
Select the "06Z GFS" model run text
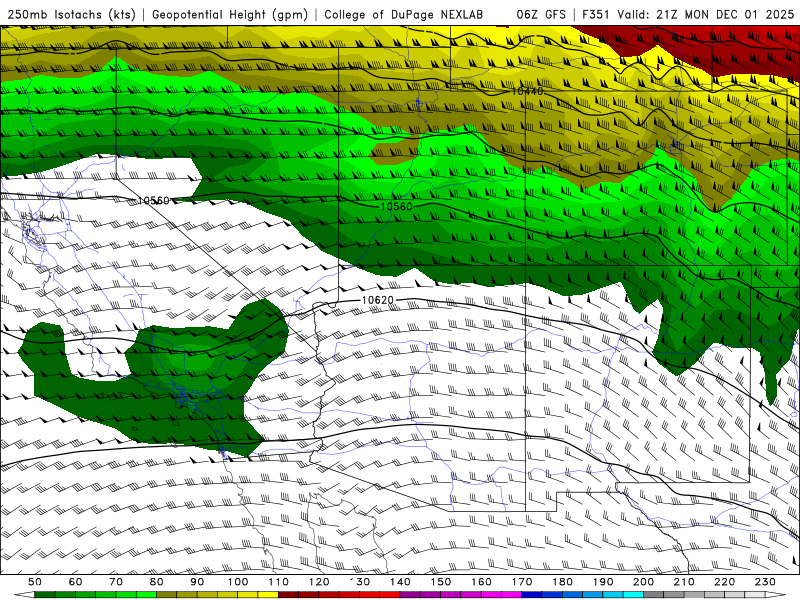coord(541,15)
